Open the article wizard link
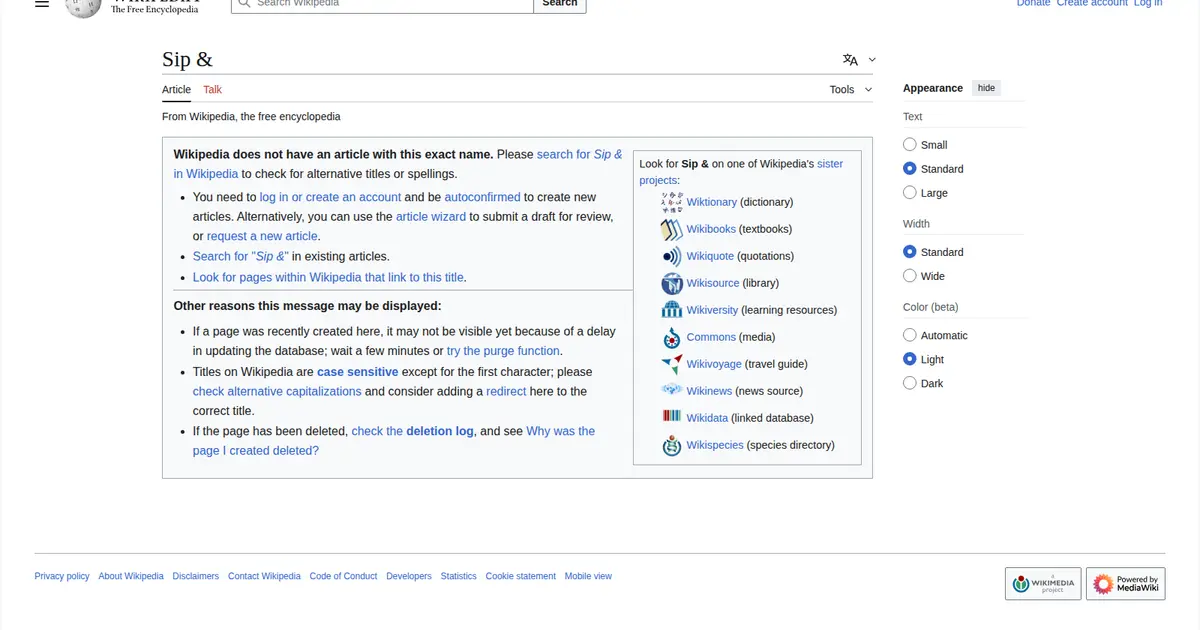Image resolution: width=1200 pixels, height=630 pixels. coord(430,217)
